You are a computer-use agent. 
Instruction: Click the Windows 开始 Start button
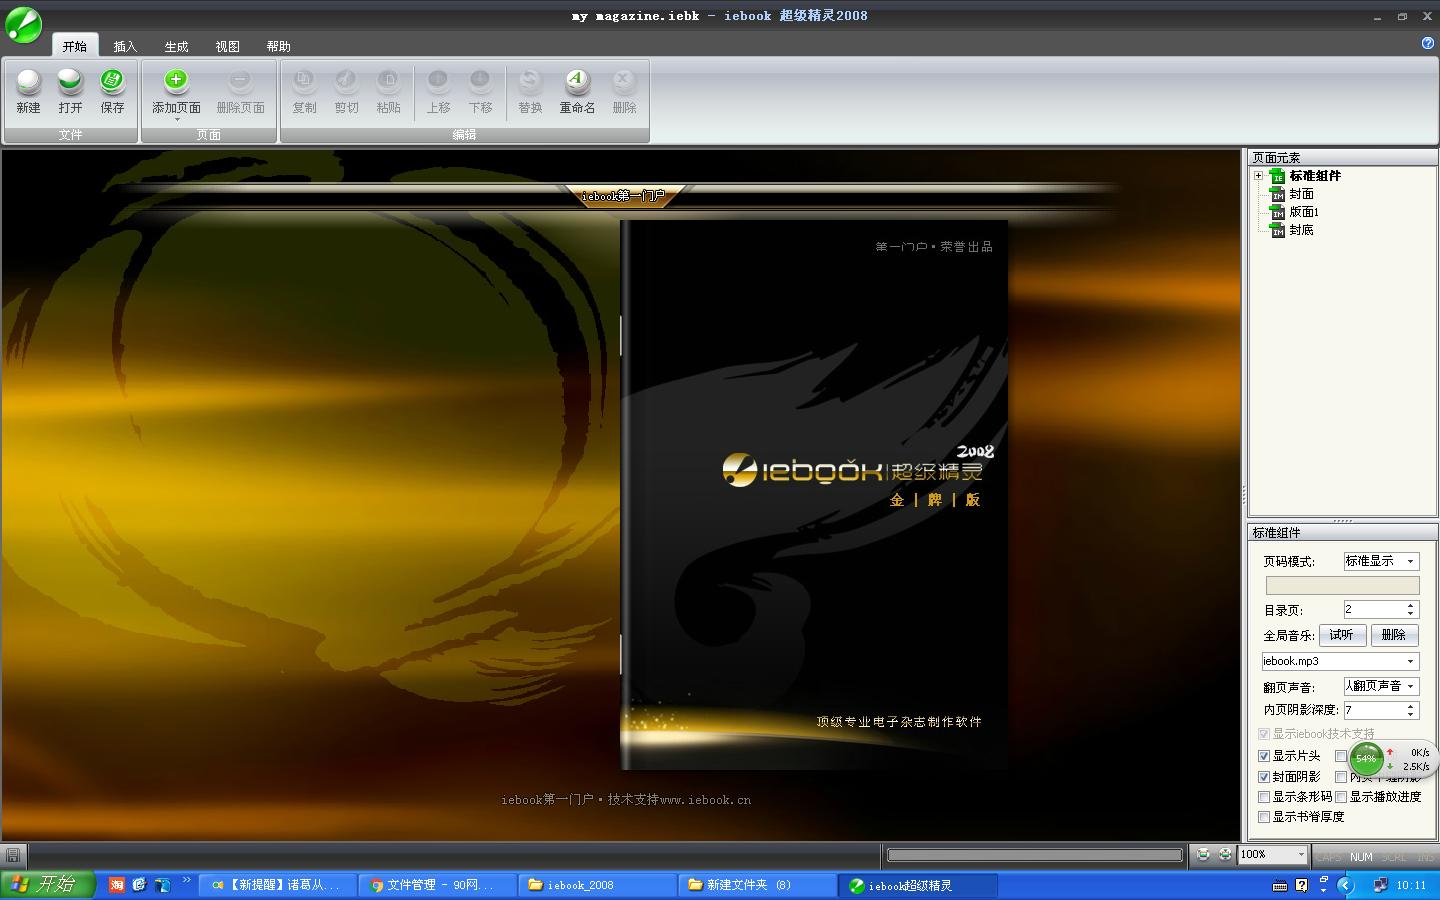(x=47, y=885)
